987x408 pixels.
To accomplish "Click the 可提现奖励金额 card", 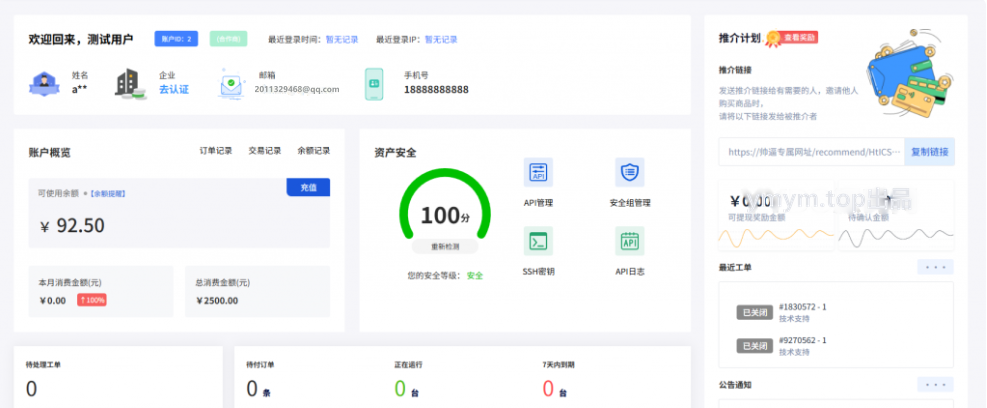I will pyautogui.click(x=777, y=215).
